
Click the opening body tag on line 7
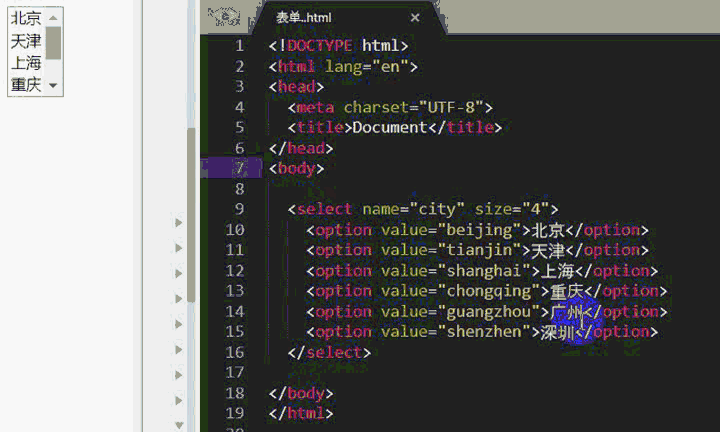tap(296, 168)
